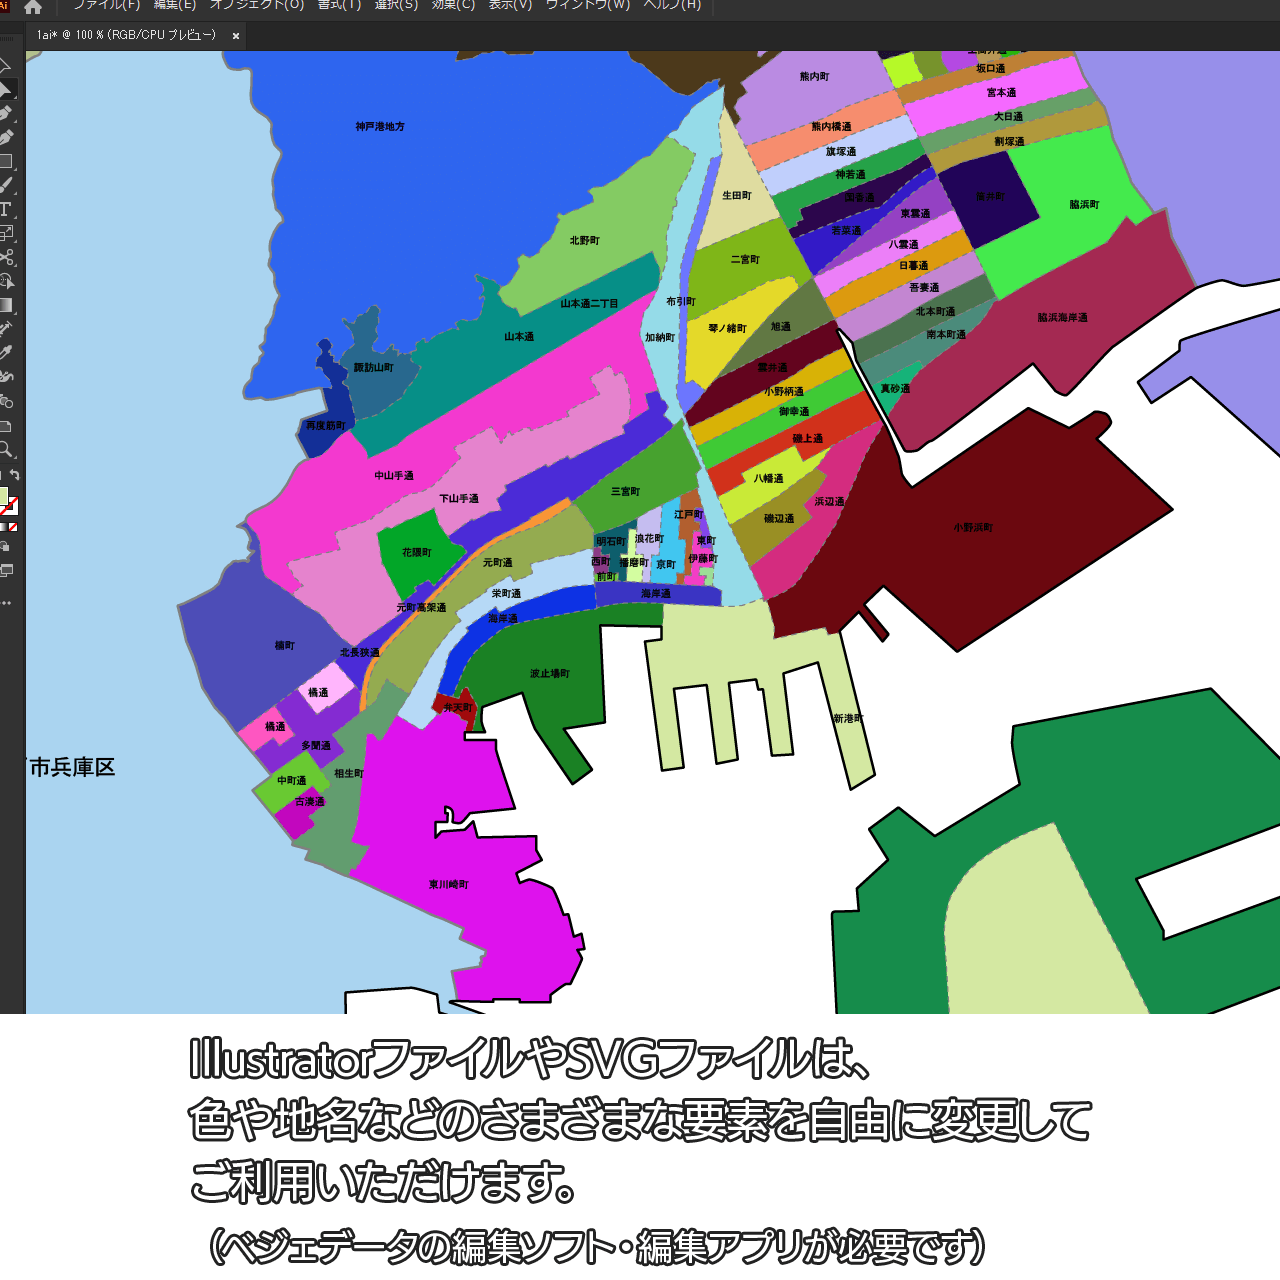
Task: Select the tool just below the Scissors
Action: [6, 281]
